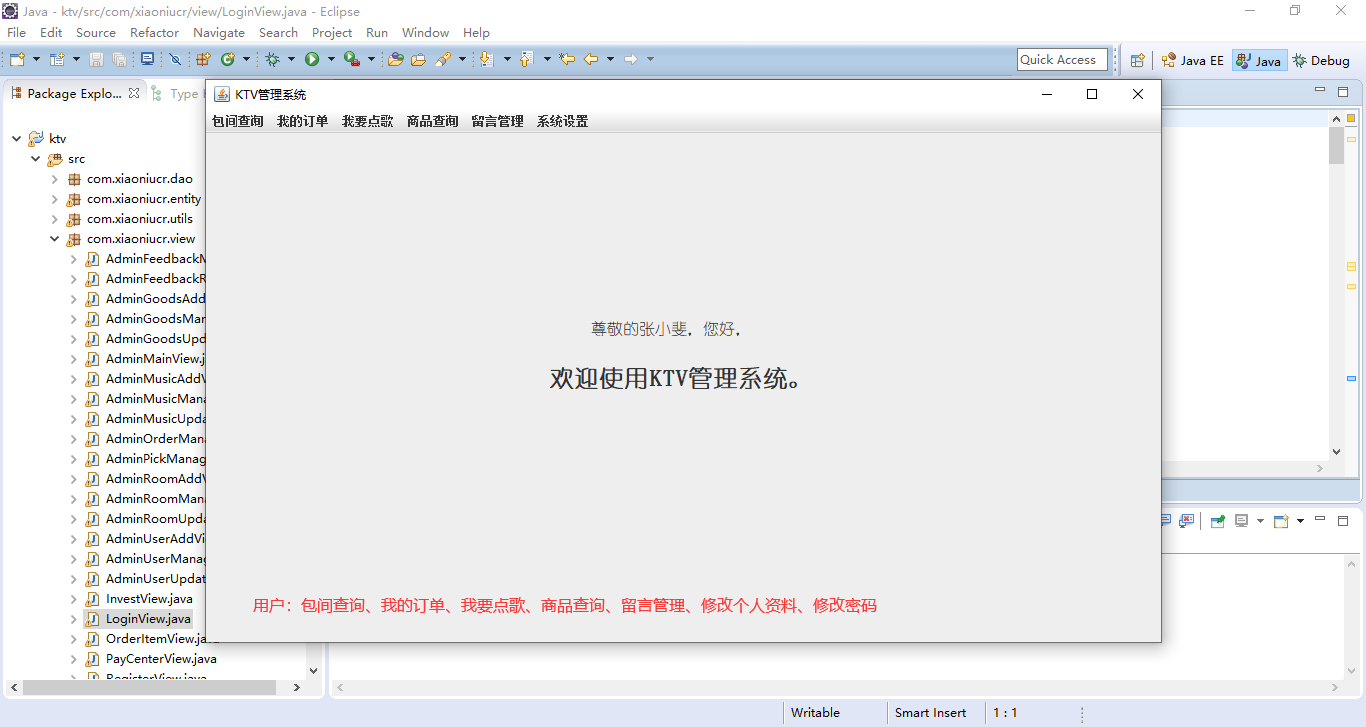Jump to Last Edit Location icon
The height and width of the screenshot is (727, 1366).
tap(567, 60)
